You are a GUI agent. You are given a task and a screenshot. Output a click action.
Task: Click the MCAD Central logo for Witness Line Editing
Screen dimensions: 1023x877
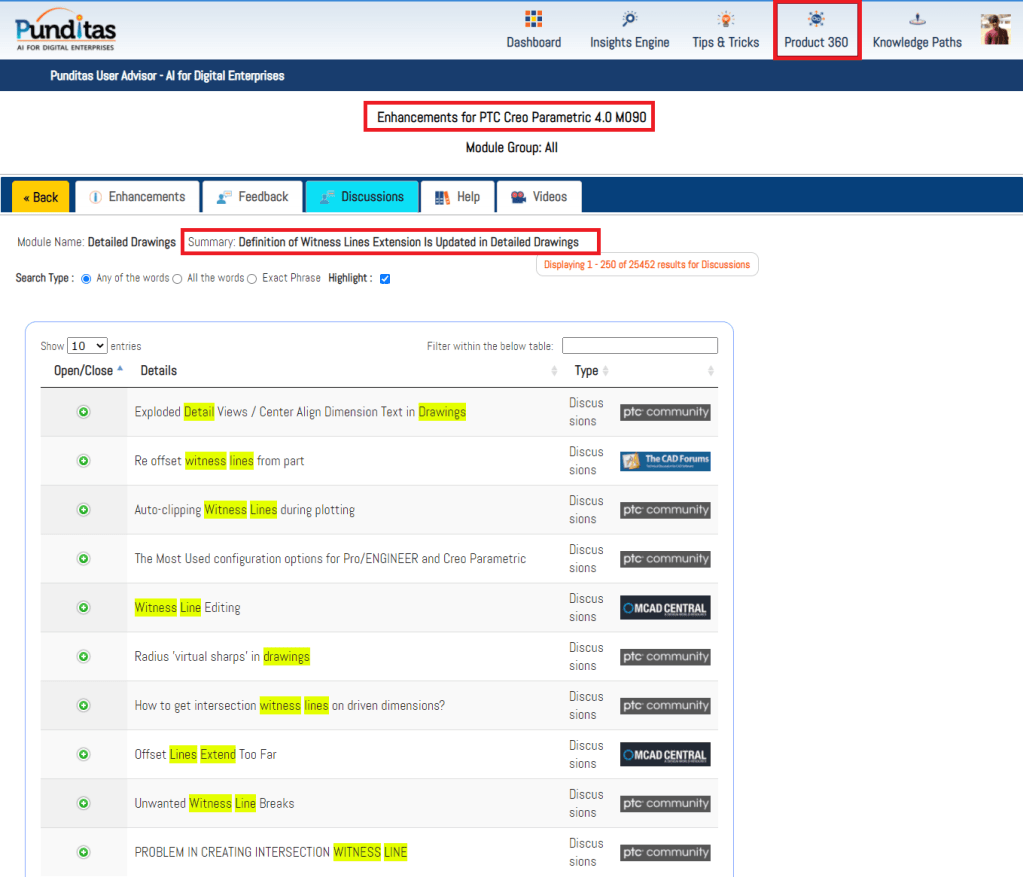click(665, 608)
